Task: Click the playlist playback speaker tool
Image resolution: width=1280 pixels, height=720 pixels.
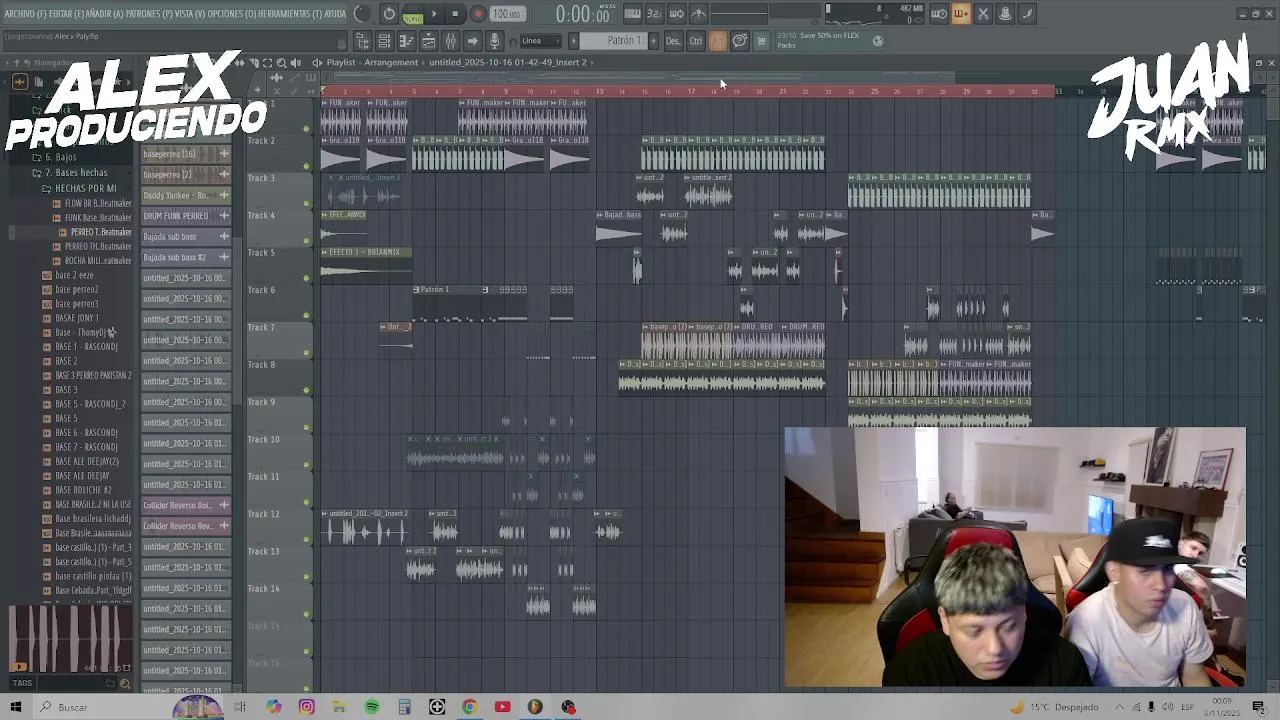Action: tap(296, 62)
